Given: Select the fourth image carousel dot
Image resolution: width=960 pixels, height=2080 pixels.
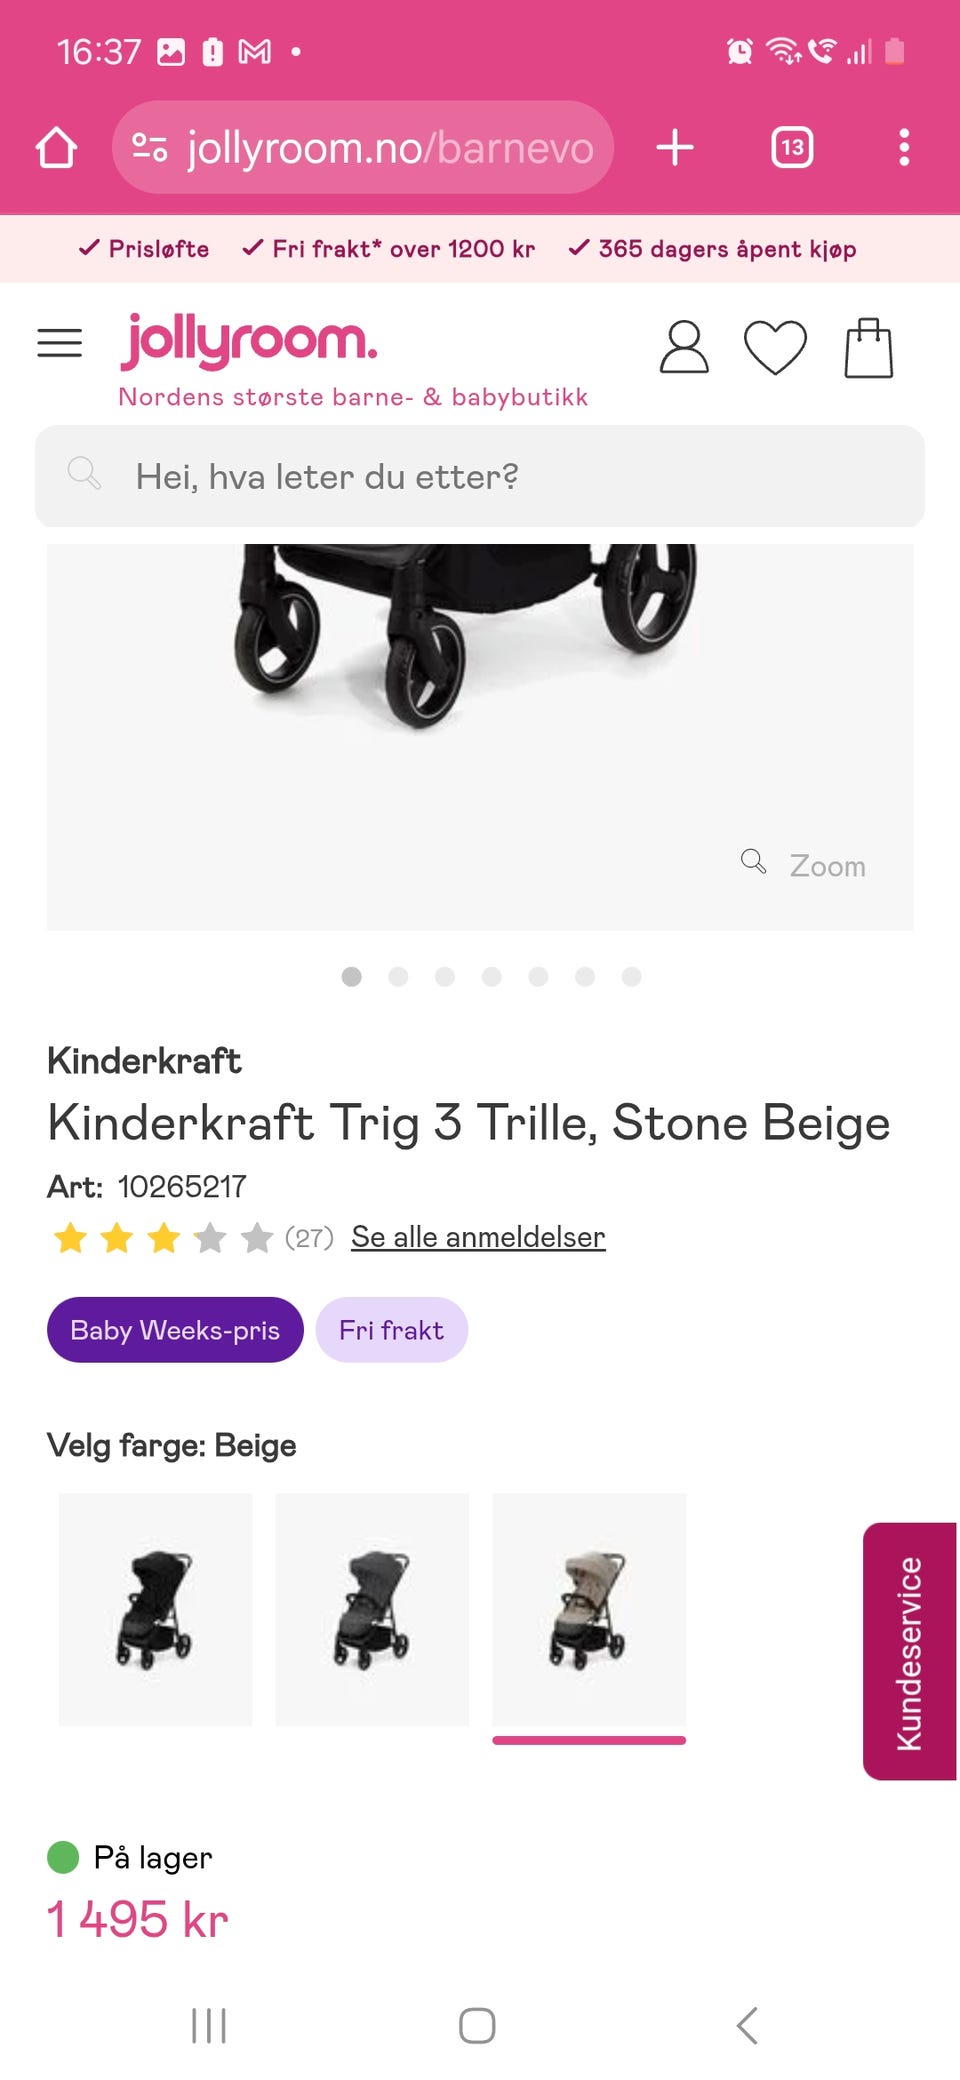Looking at the screenshot, I should (491, 976).
